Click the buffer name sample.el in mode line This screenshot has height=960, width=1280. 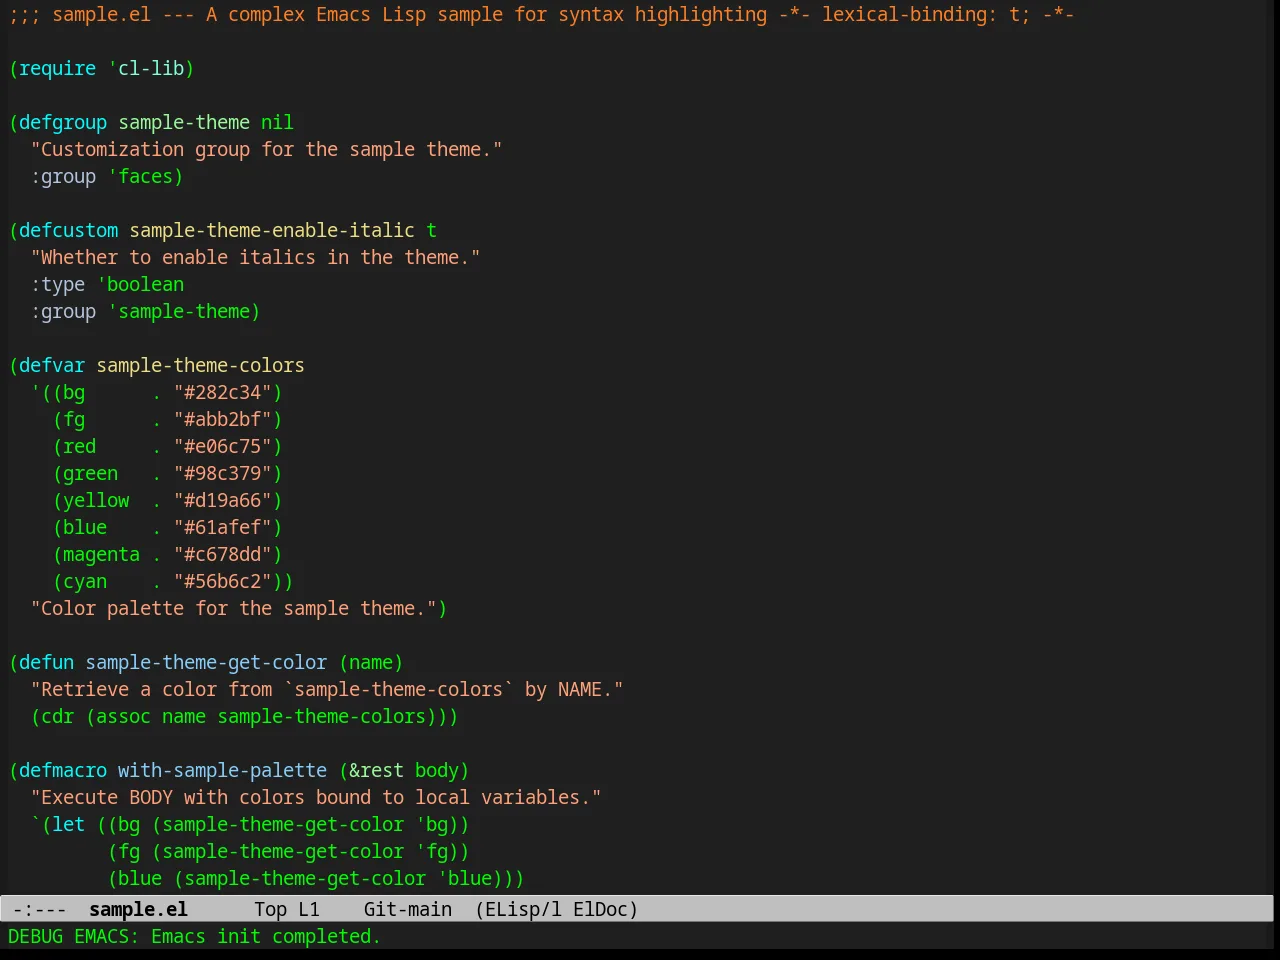click(x=138, y=909)
